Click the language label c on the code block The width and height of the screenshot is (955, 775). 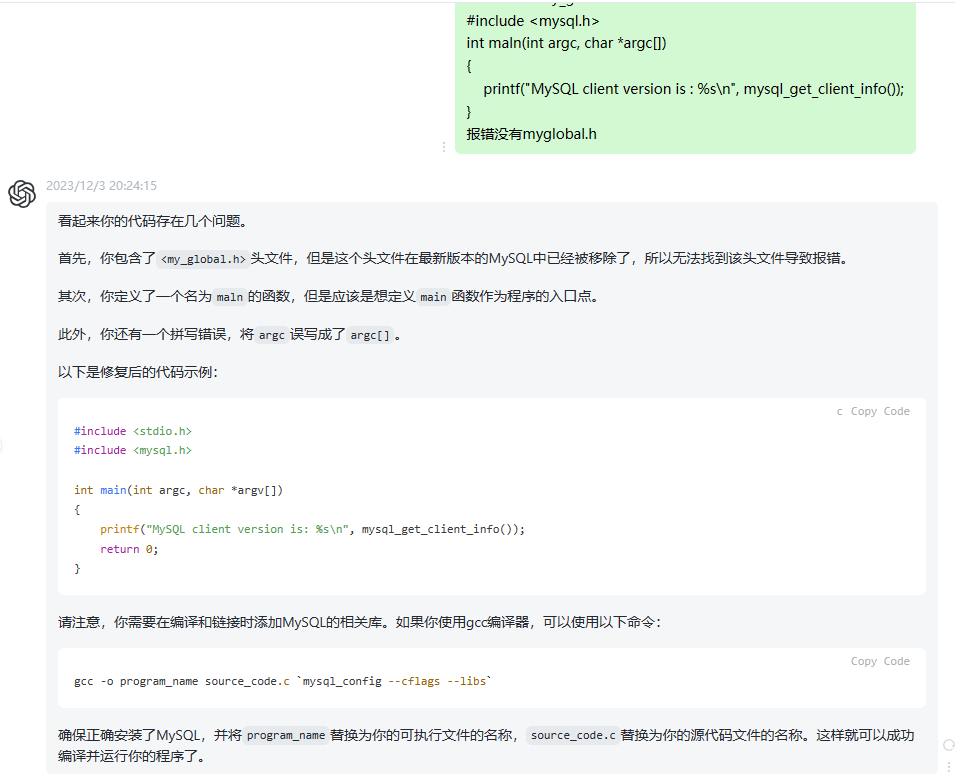click(x=839, y=412)
